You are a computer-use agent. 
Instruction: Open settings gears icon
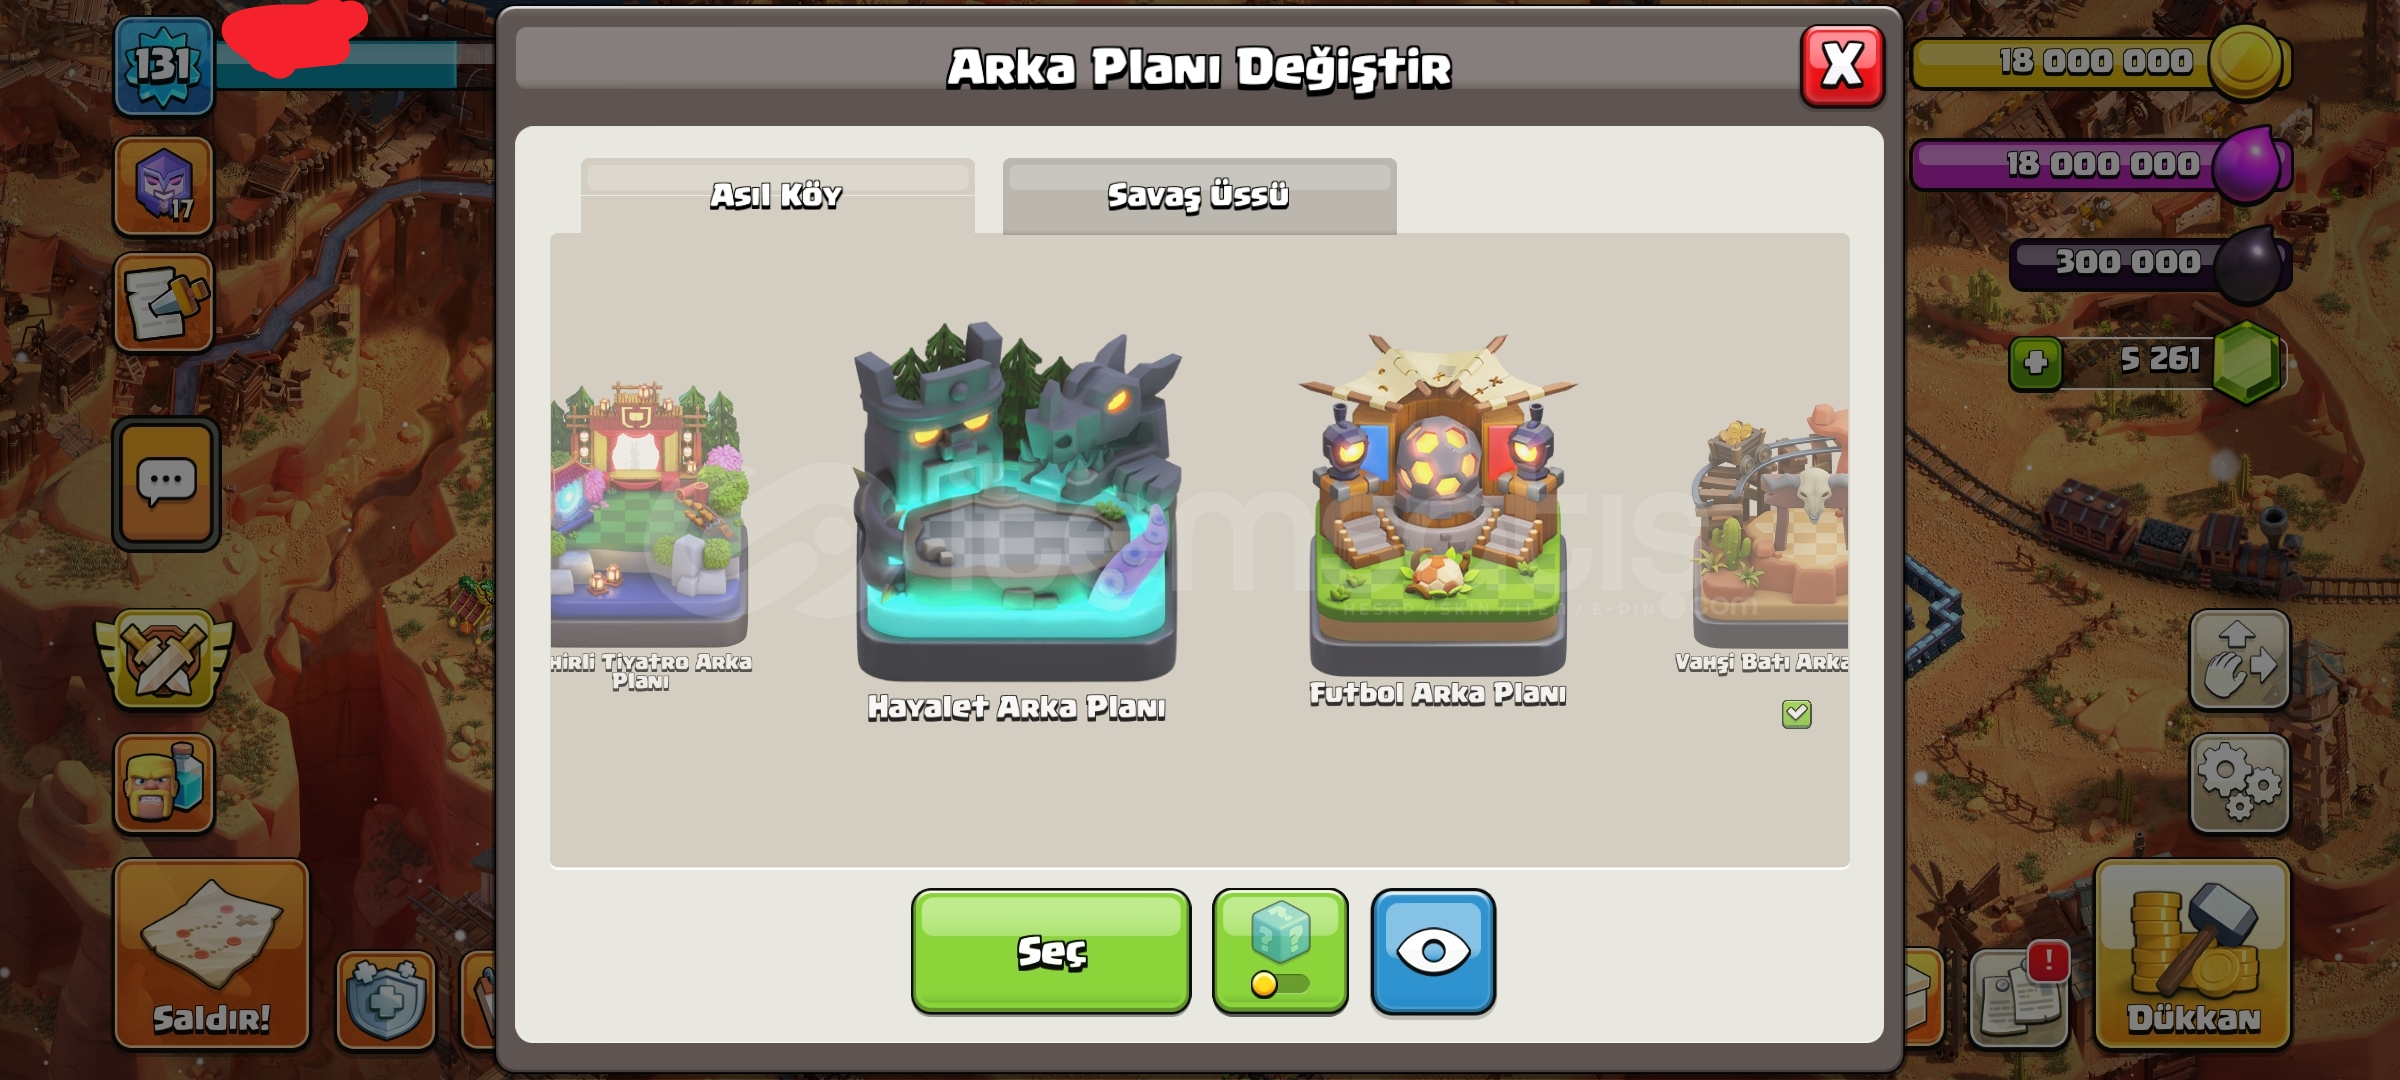point(2239,783)
